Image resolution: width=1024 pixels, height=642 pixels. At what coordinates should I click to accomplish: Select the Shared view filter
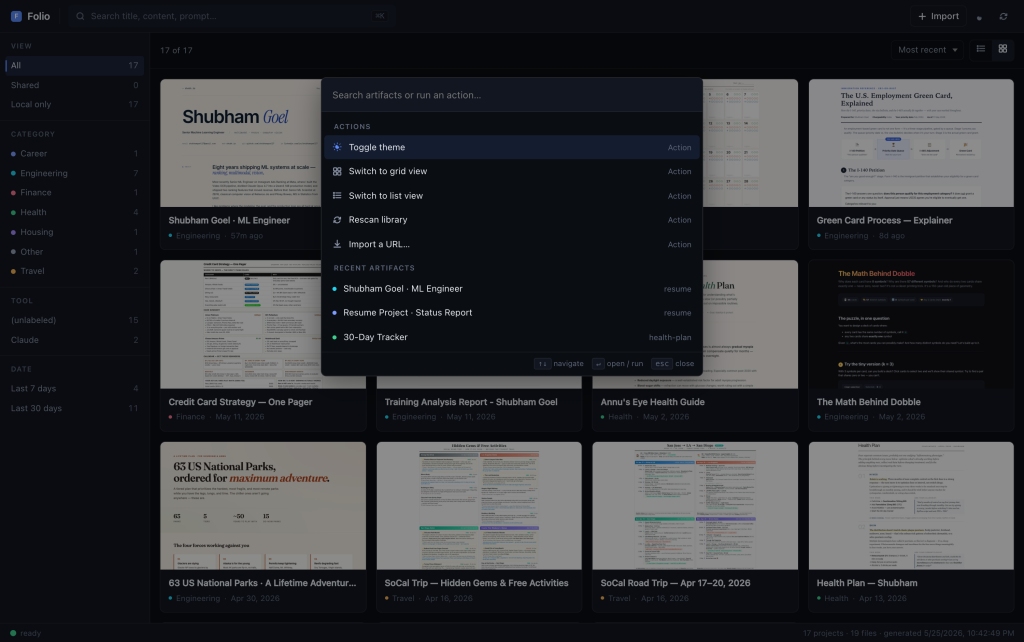coord(74,85)
